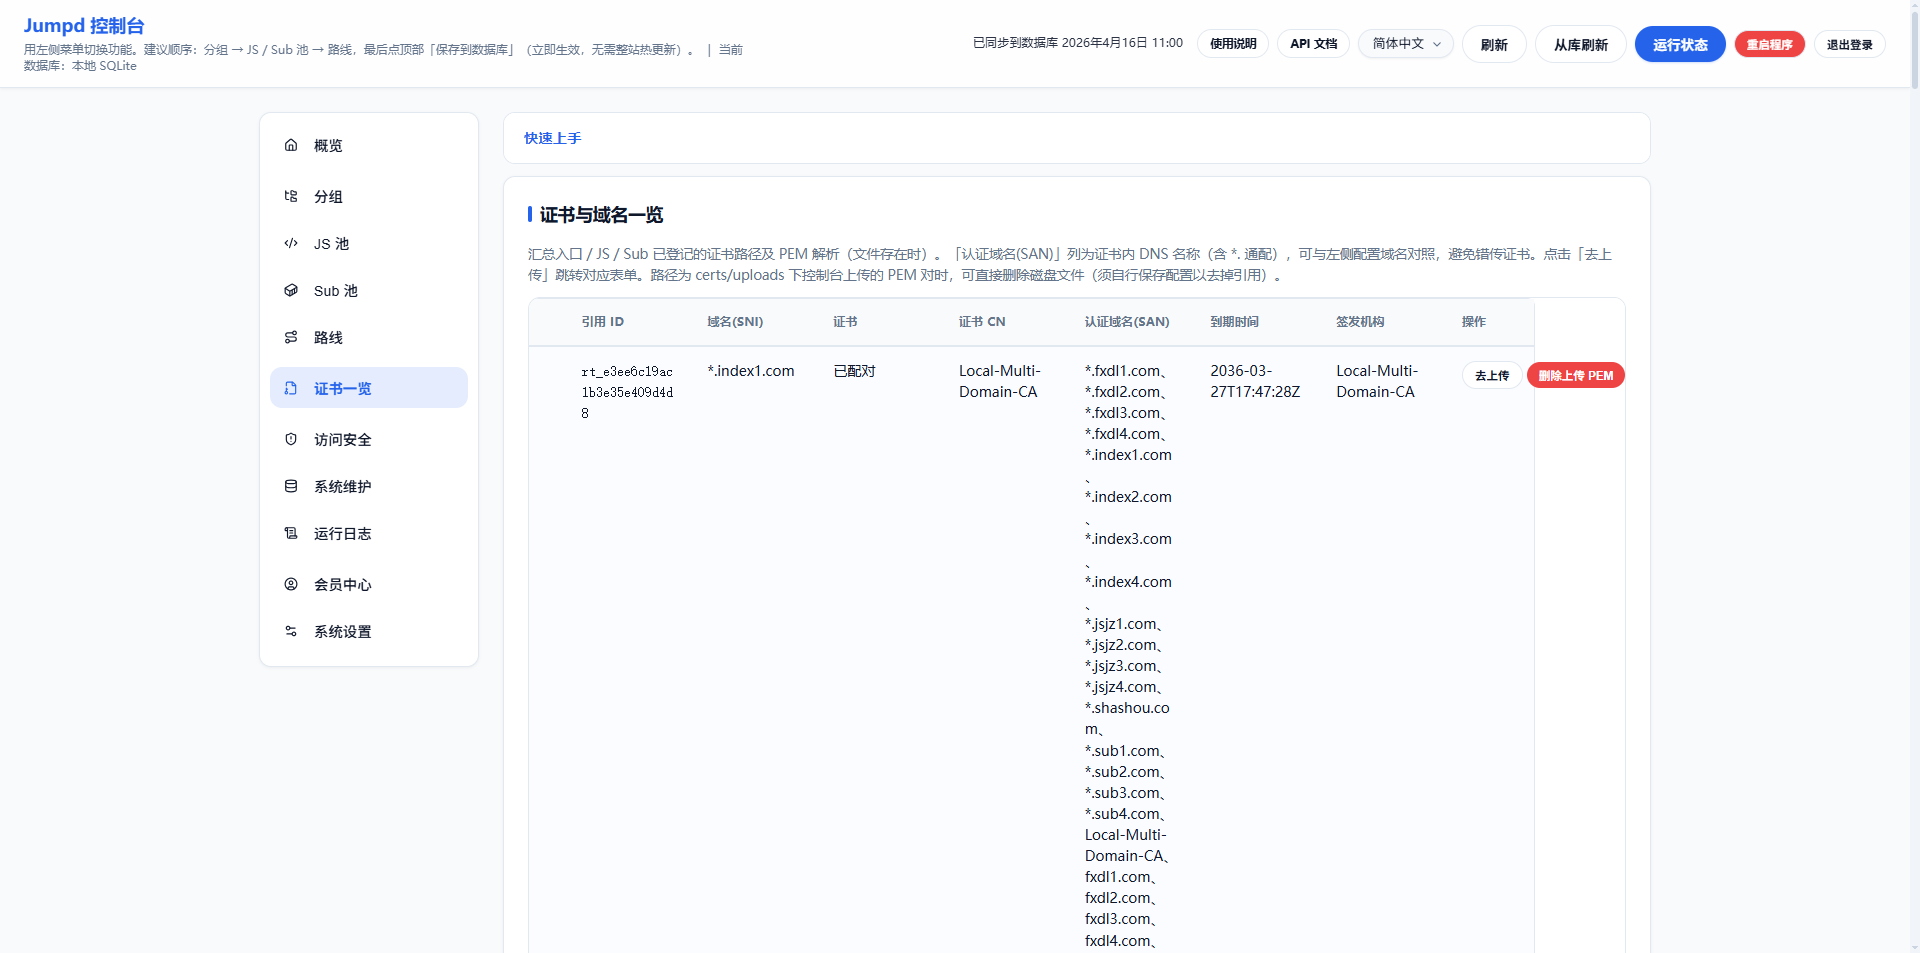Click the user icon beside 会员中心
Image resolution: width=1920 pixels, height=953 pixels.
(x=291, y=584)
